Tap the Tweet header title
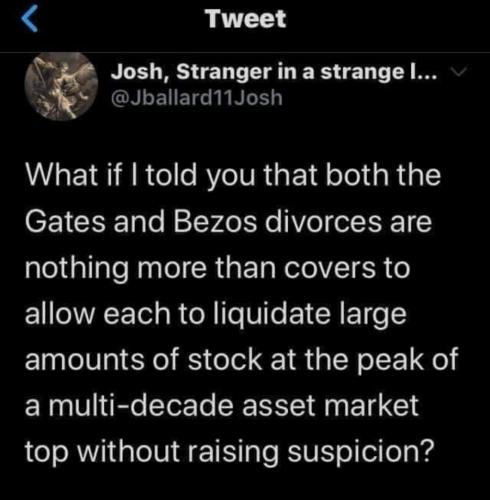Screen dimensions: 490x500 click(x=245, y=19)
